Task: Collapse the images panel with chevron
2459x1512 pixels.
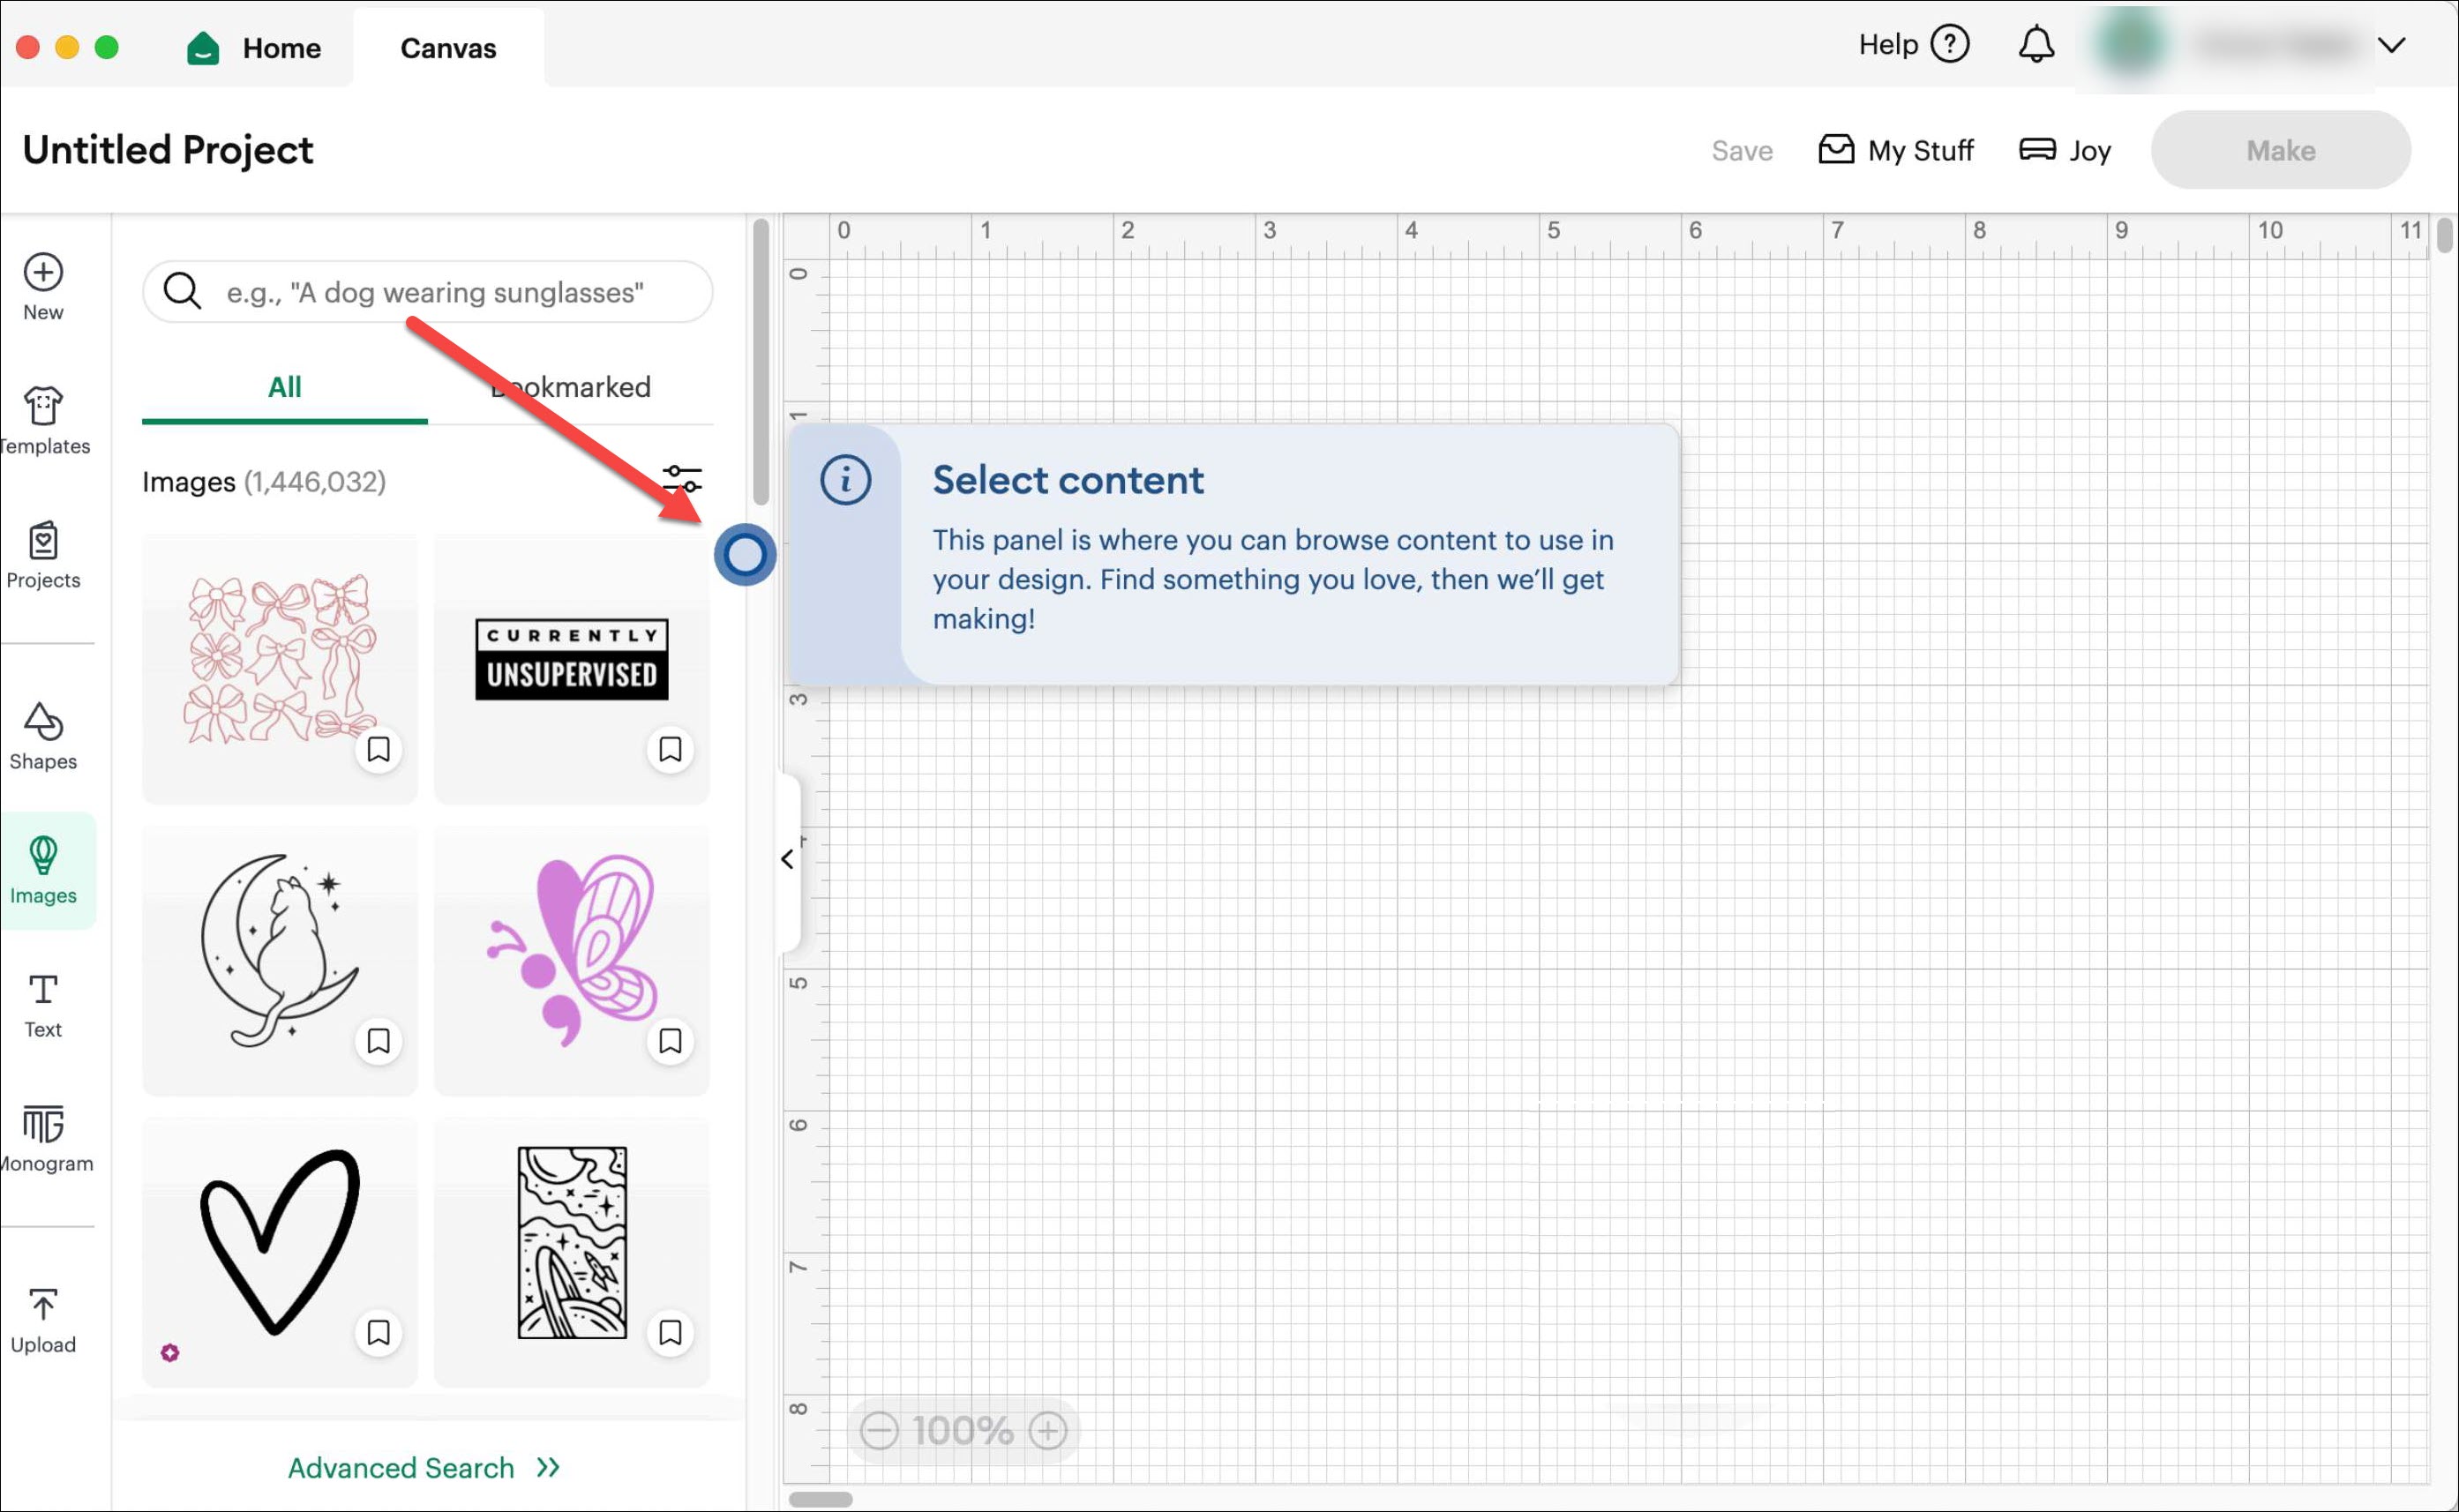Action: click(788, 859)
